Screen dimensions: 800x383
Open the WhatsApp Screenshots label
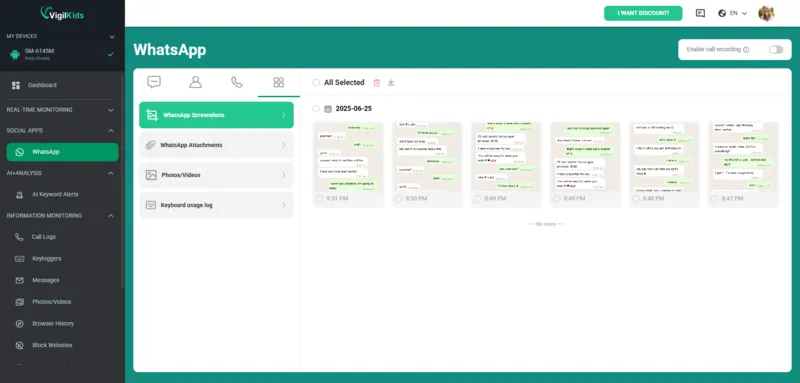pyautogui.click(x=194, y=115)
